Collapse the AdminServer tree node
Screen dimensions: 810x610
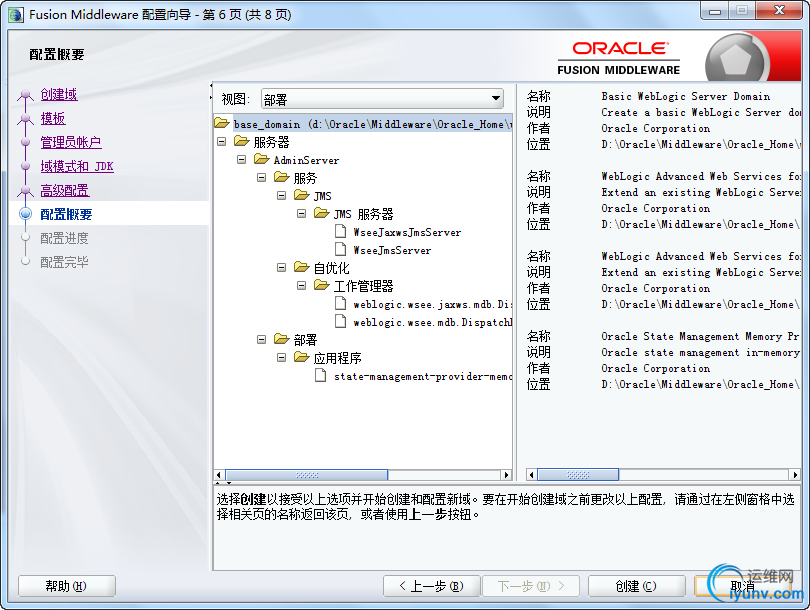click(x=241, y=159)
